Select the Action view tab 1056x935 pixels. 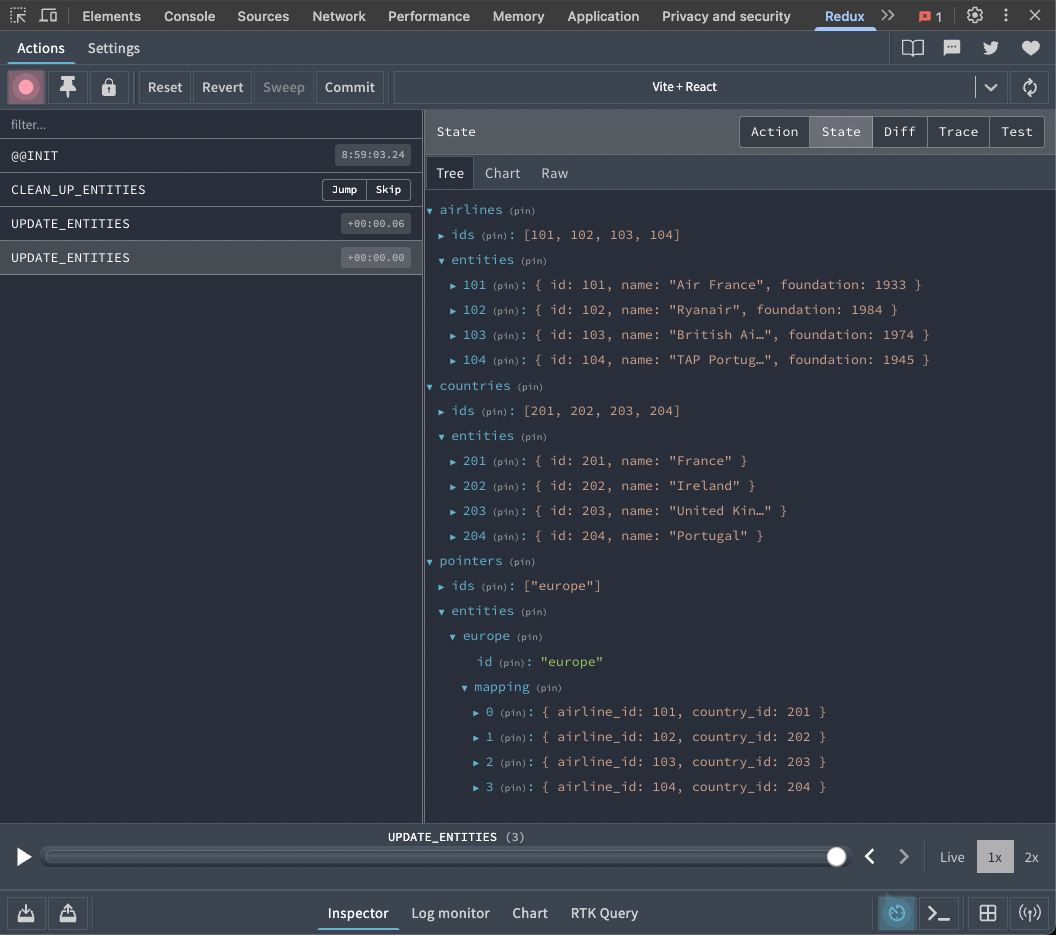774,131
